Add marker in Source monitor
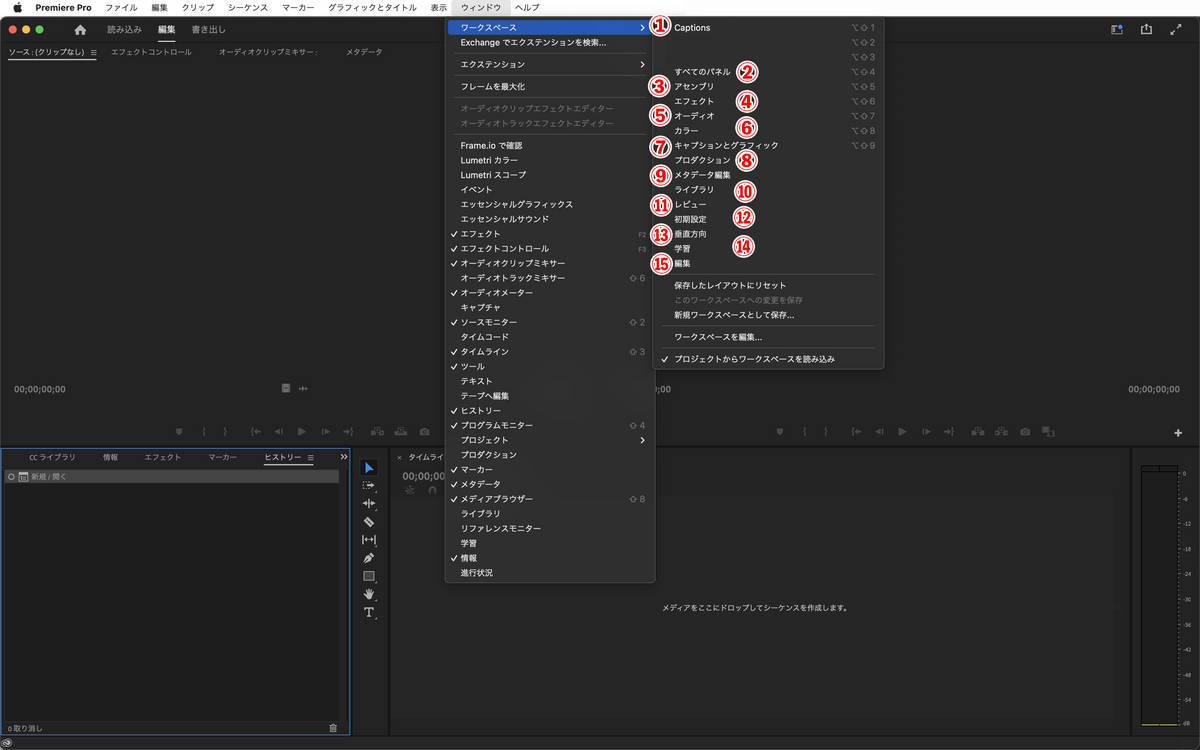1200x750 pixels. 180,432
